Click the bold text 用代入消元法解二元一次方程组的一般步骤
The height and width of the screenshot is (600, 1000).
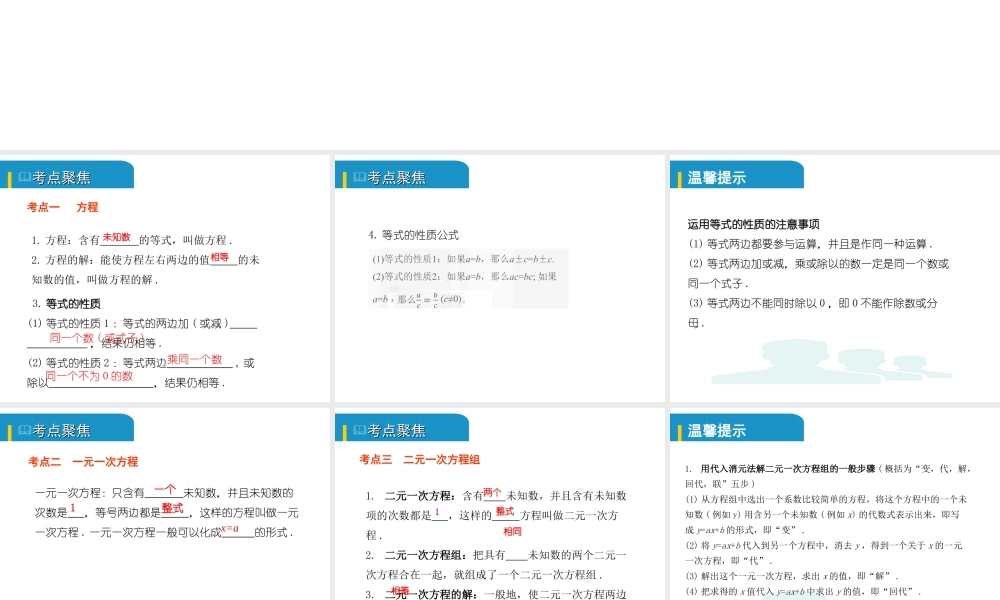point(788,469)
